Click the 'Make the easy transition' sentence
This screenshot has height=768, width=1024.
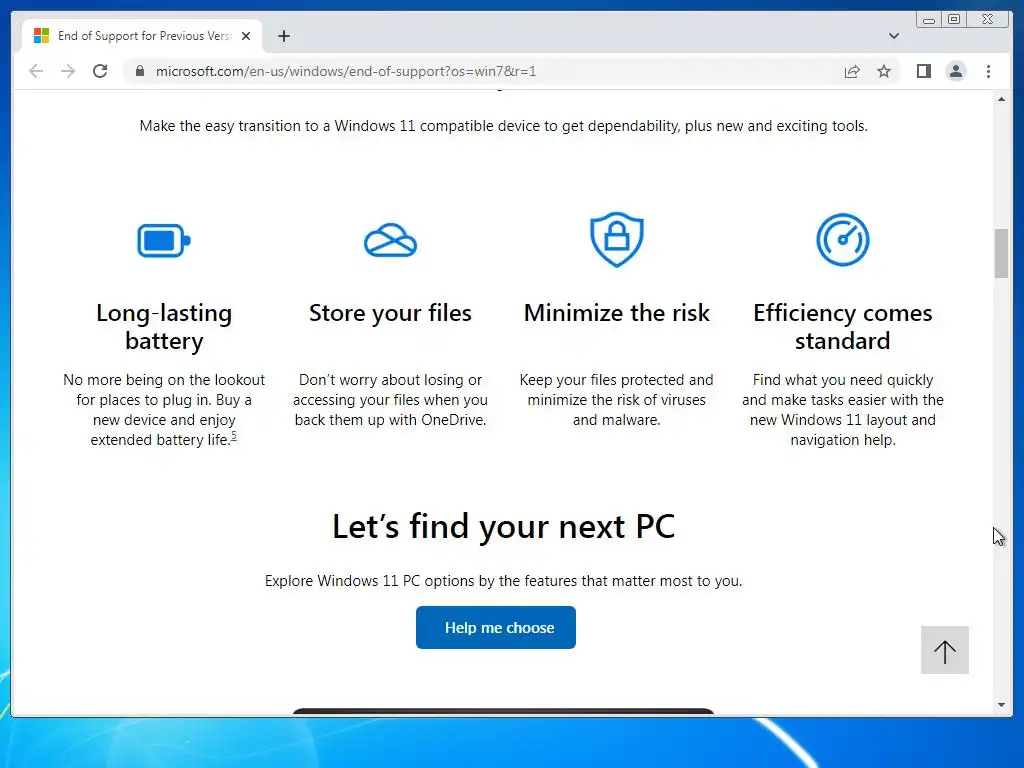[504, 125]
